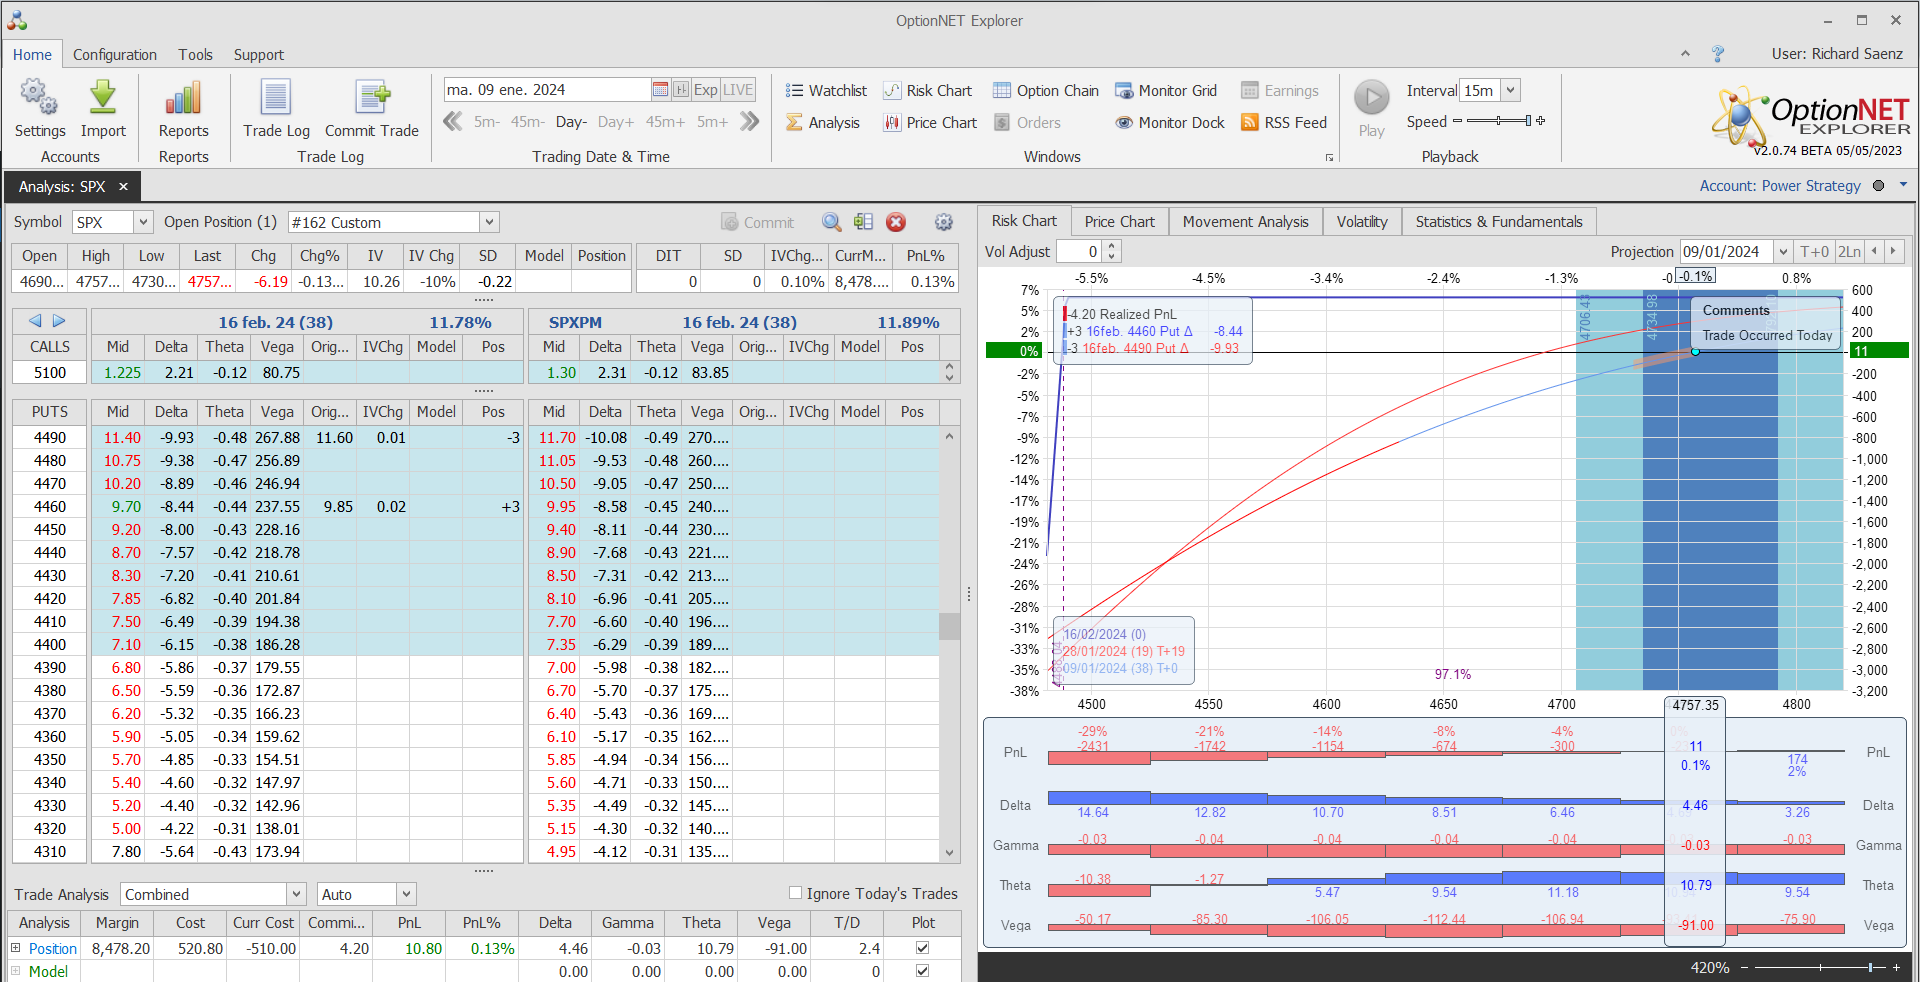Screen dimensions: 1920x982
Task: Open the Monitor Dock window
Action: click(1169, 123)
